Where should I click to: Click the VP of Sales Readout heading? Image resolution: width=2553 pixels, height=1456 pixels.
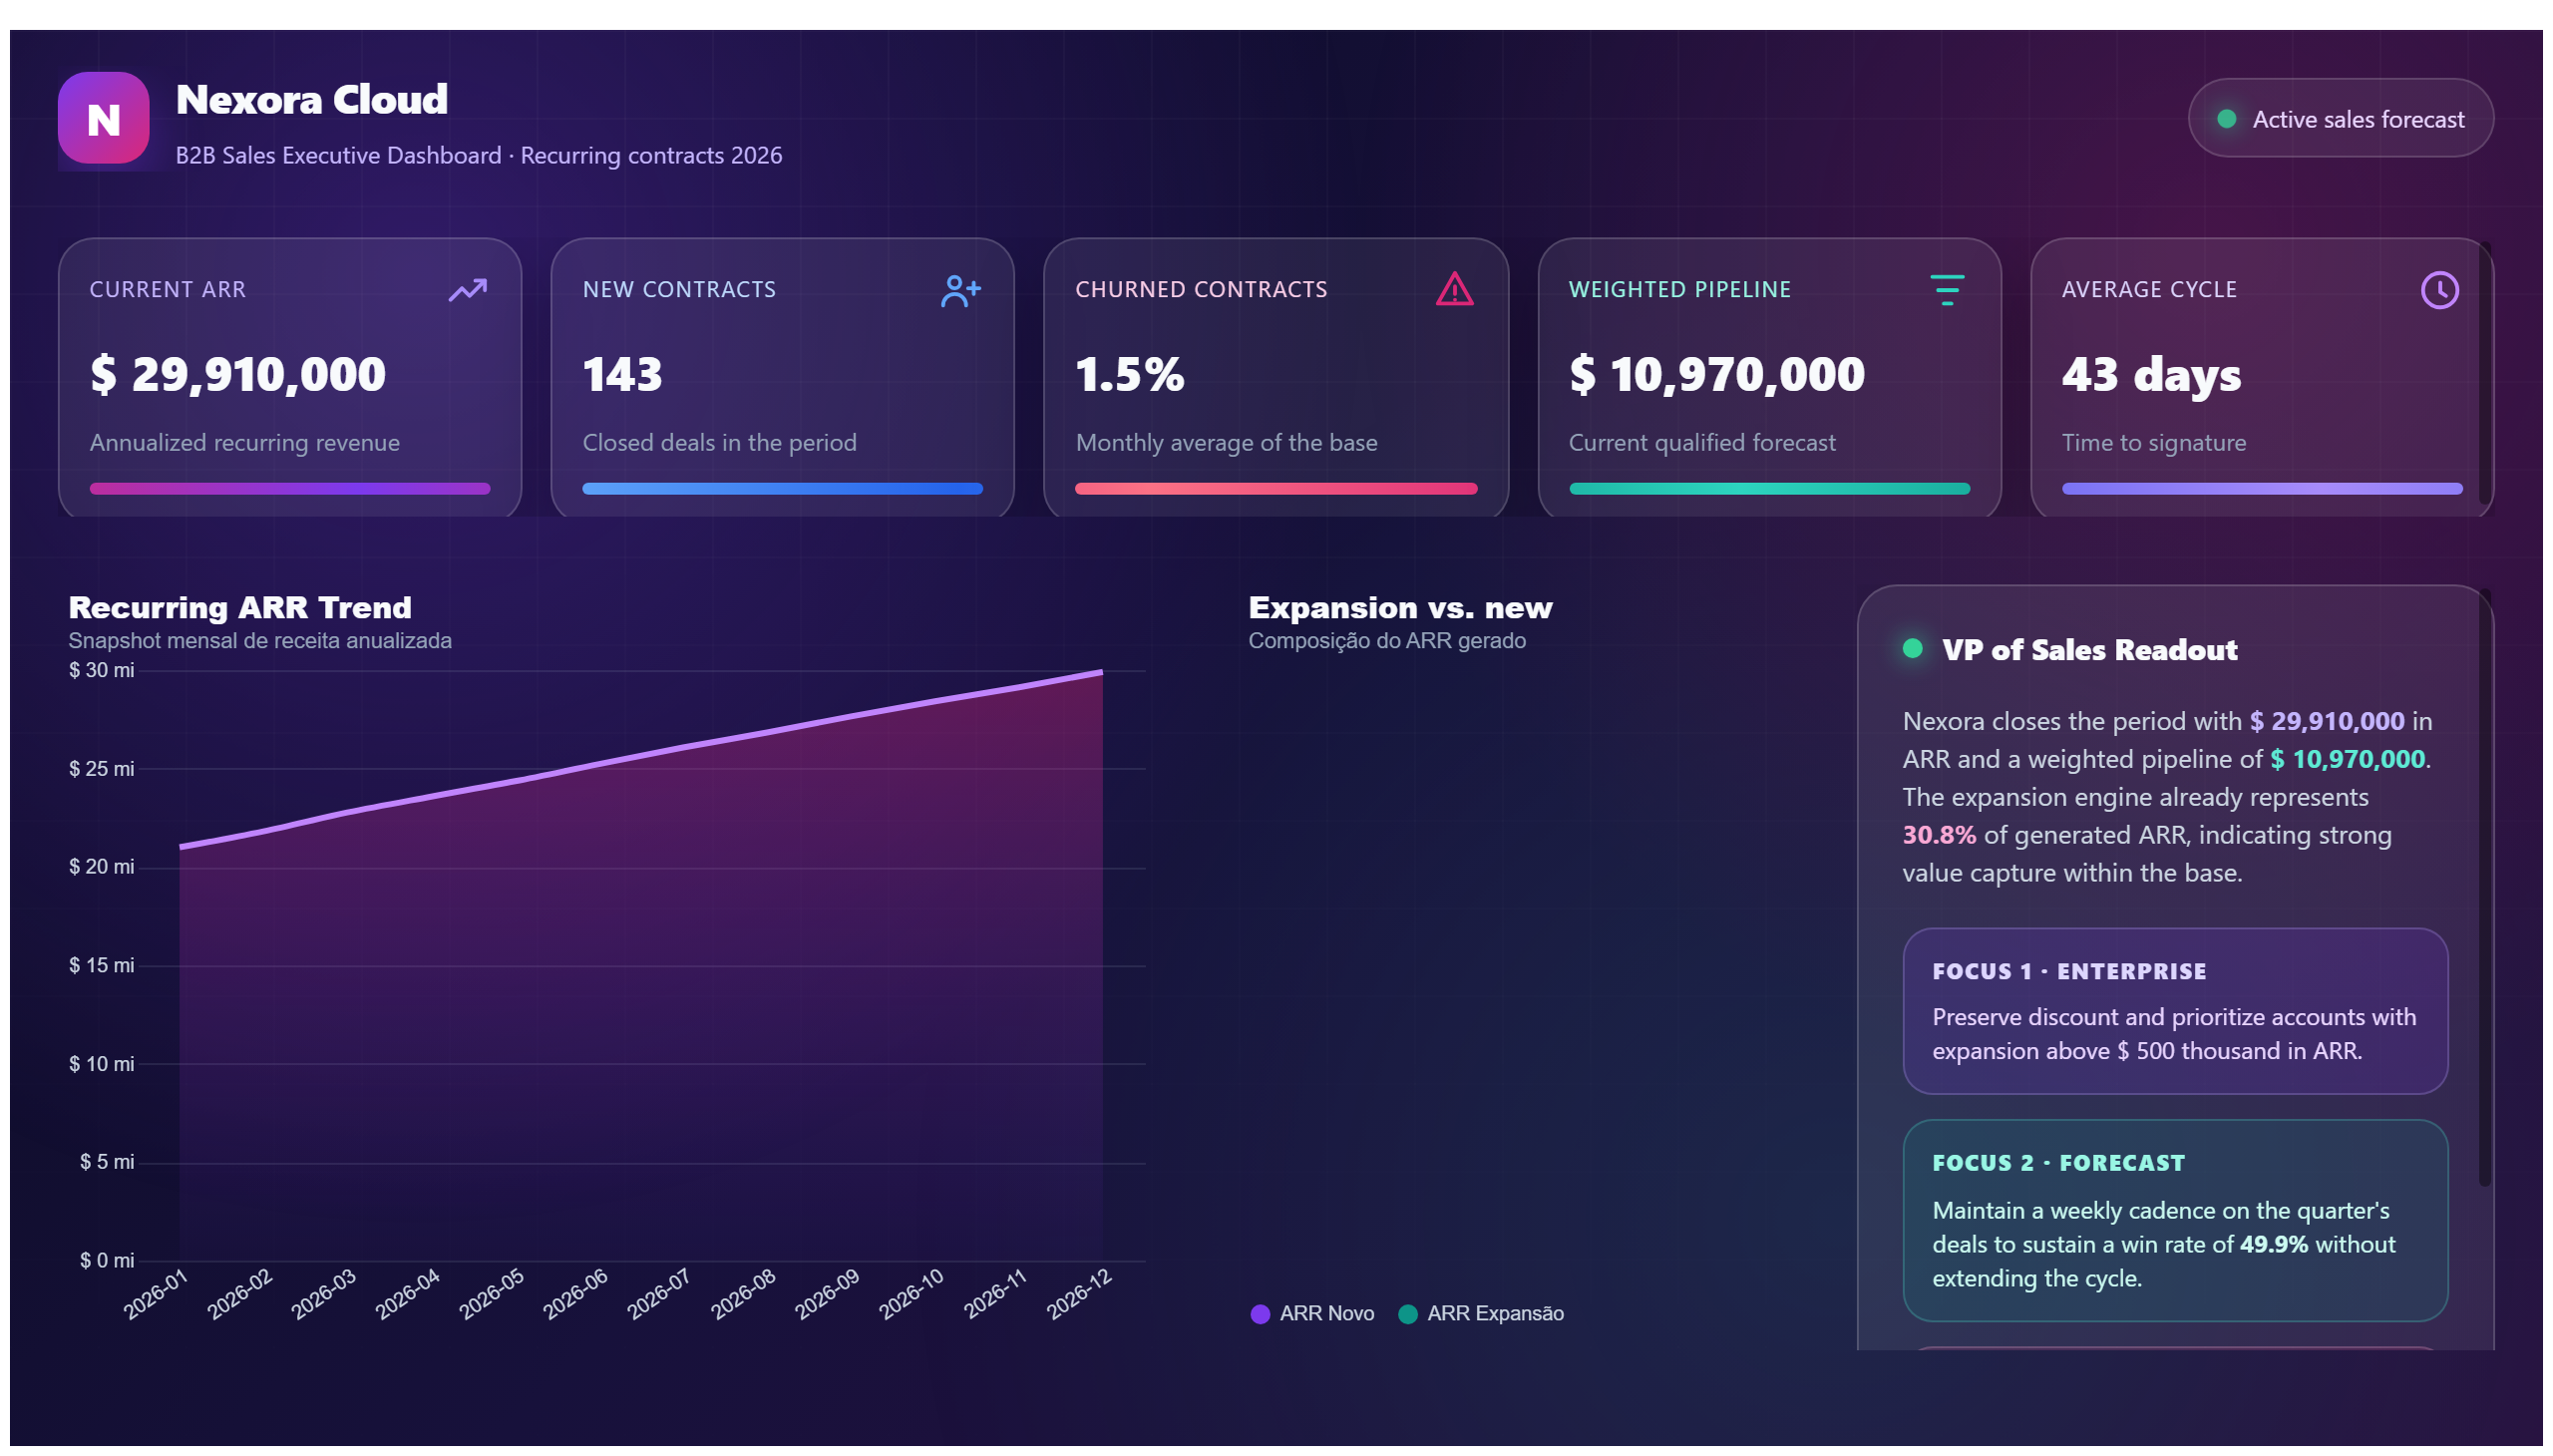pos(2090,650)
